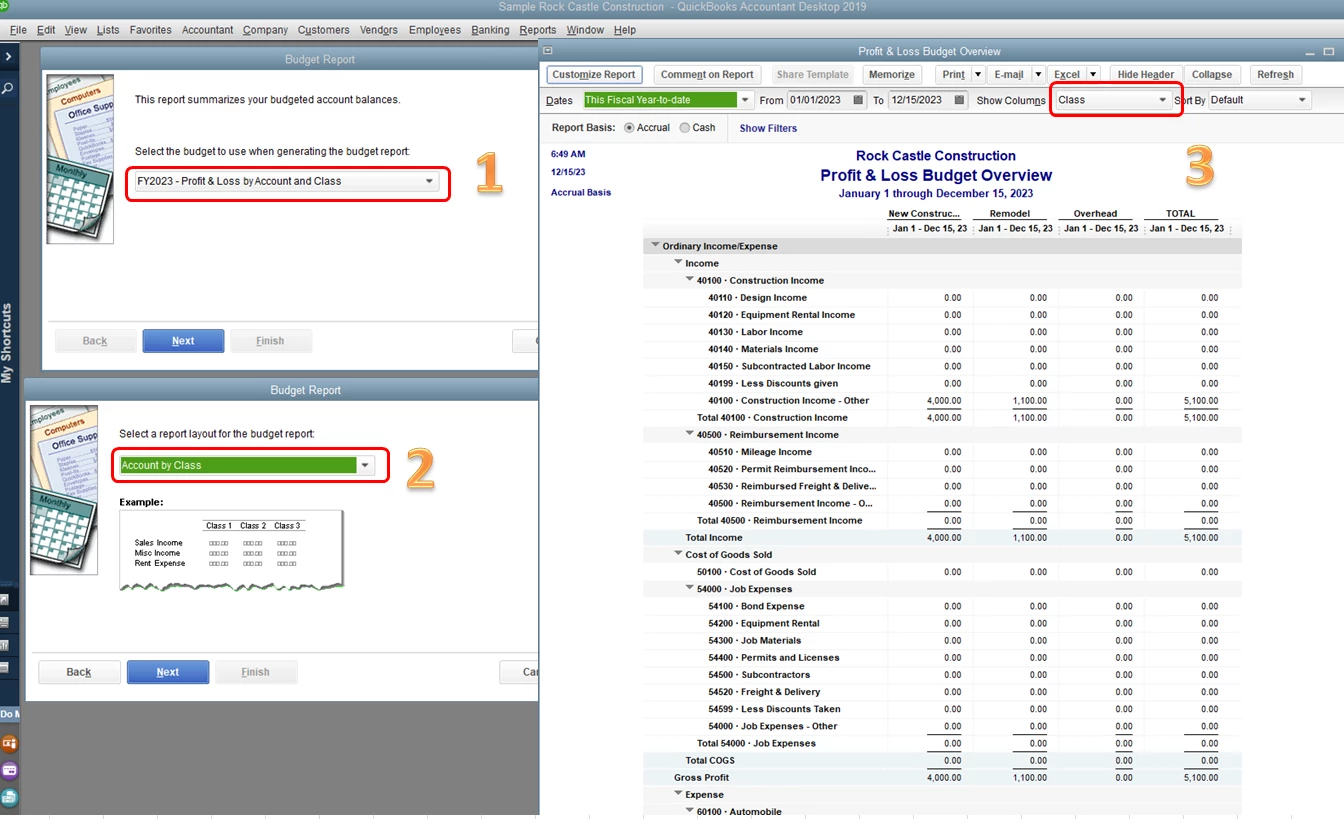Click the Rock Castle Construction report title

coord(936,156)
